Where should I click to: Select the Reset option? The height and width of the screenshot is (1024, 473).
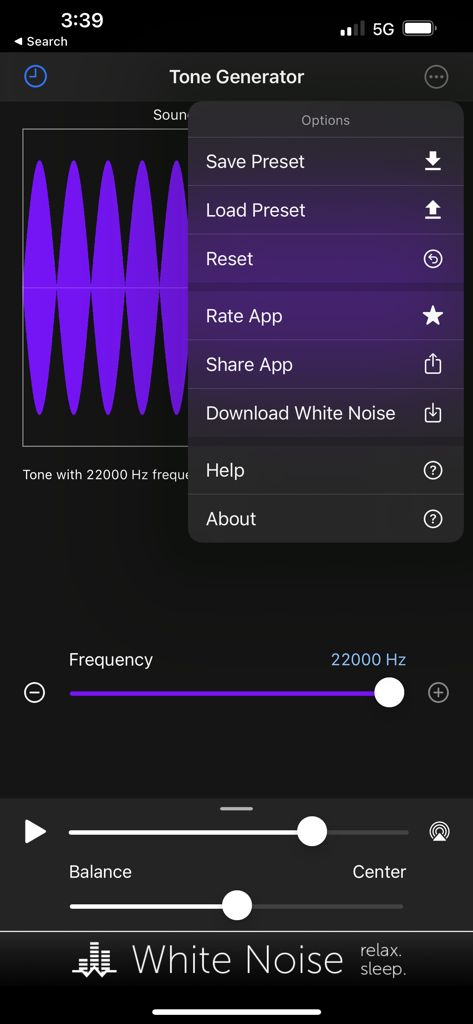[x=325, y=259]
